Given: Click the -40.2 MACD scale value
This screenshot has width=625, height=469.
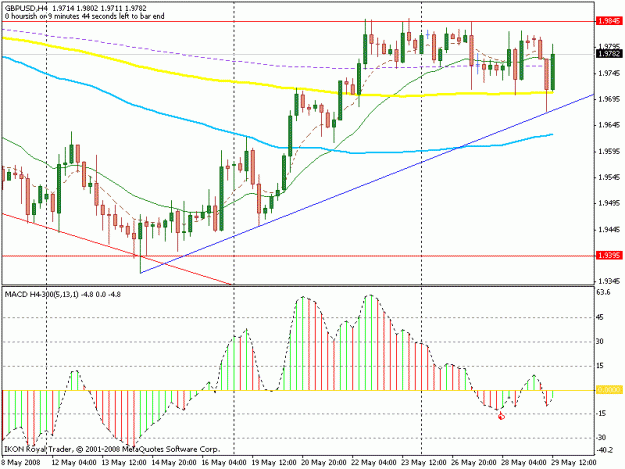Looking at the screenshot, I should [605, 450].
